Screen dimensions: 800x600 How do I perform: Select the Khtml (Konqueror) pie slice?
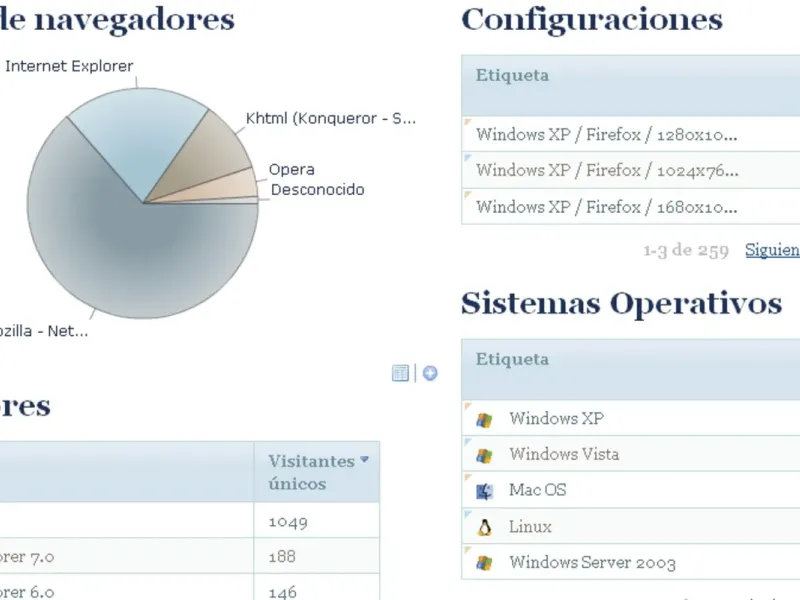click(x=207, y=158)
